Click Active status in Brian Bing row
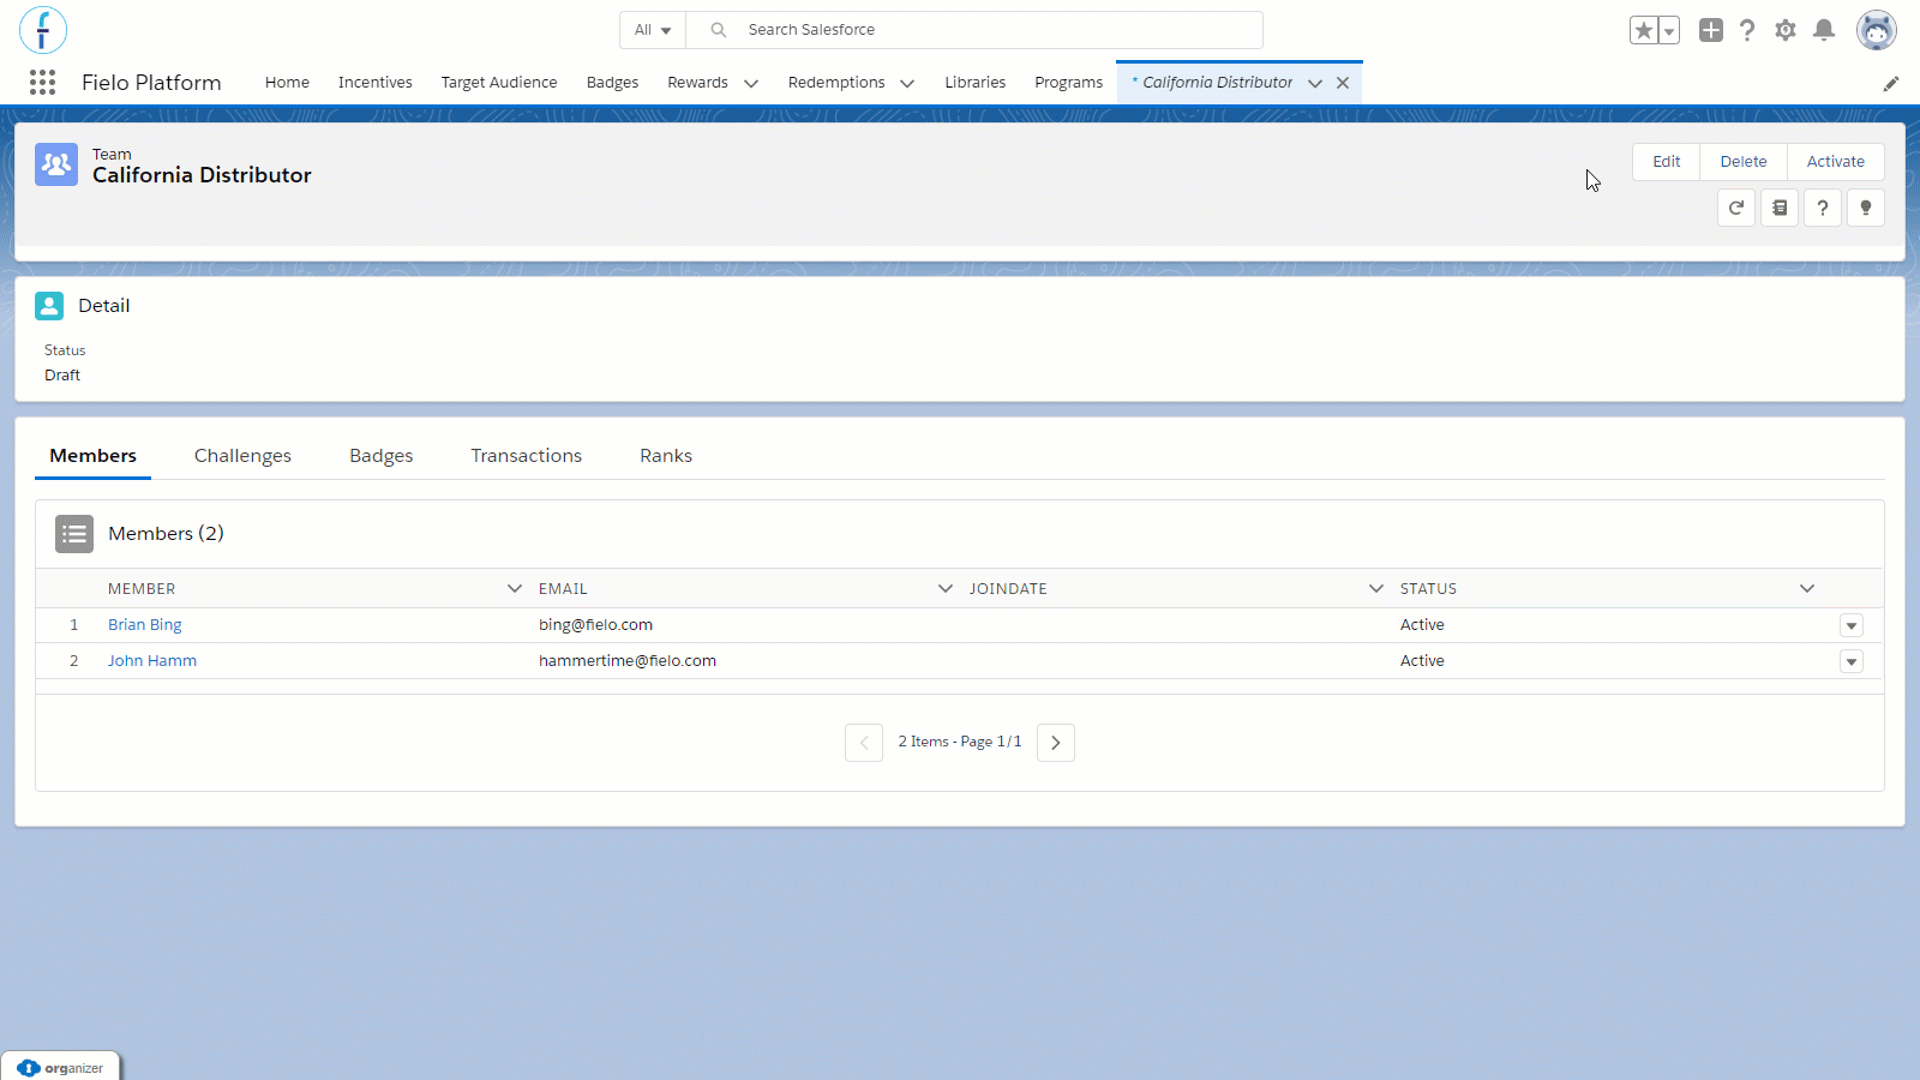The image size is (1920, 1080). click(x=1422, y=625)
